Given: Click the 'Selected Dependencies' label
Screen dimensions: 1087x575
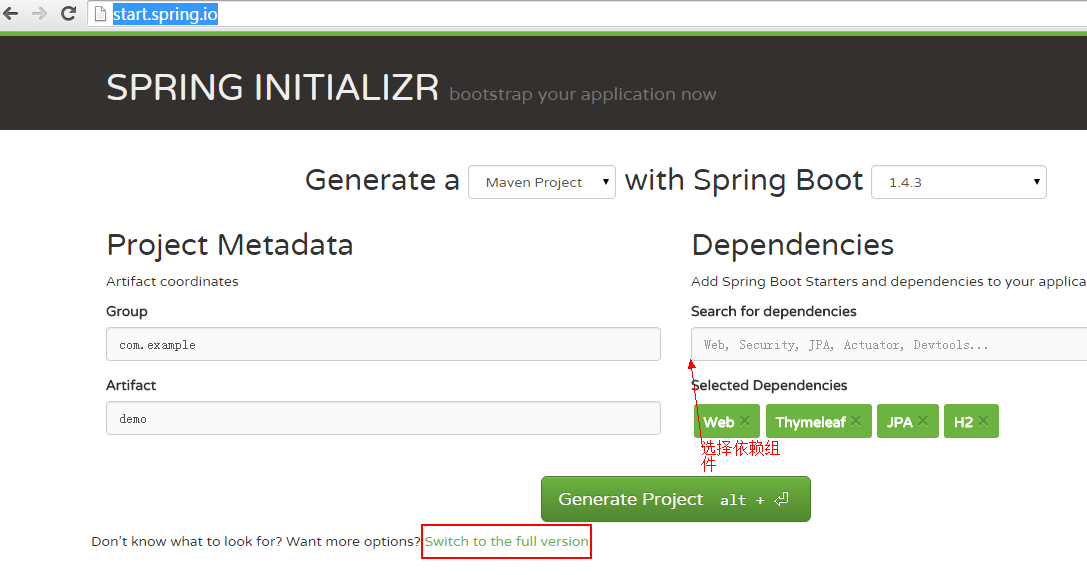Looking at the screenshot, I should (x=769, y=385).
